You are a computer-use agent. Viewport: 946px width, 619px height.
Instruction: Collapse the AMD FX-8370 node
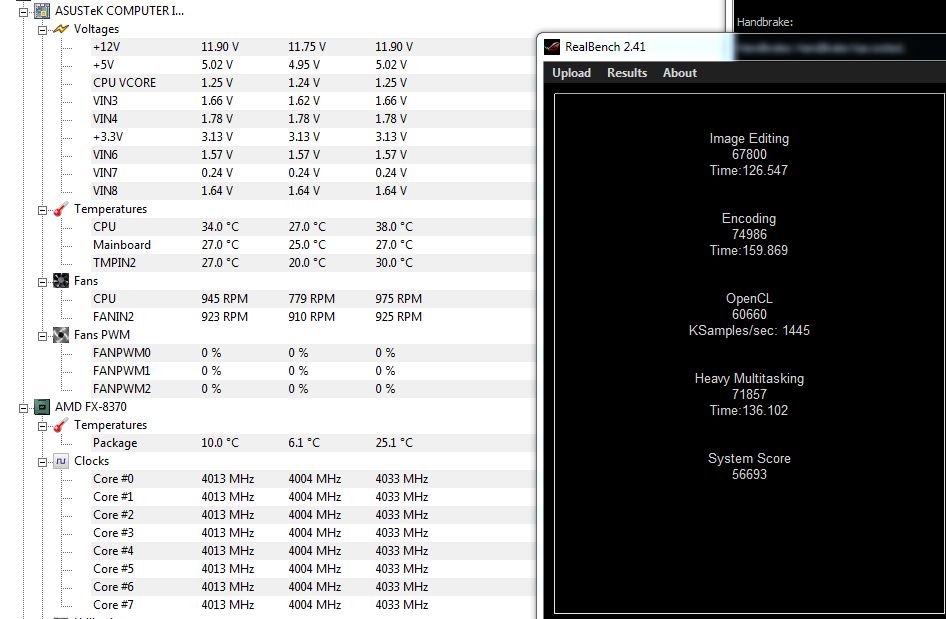point(24,408)
